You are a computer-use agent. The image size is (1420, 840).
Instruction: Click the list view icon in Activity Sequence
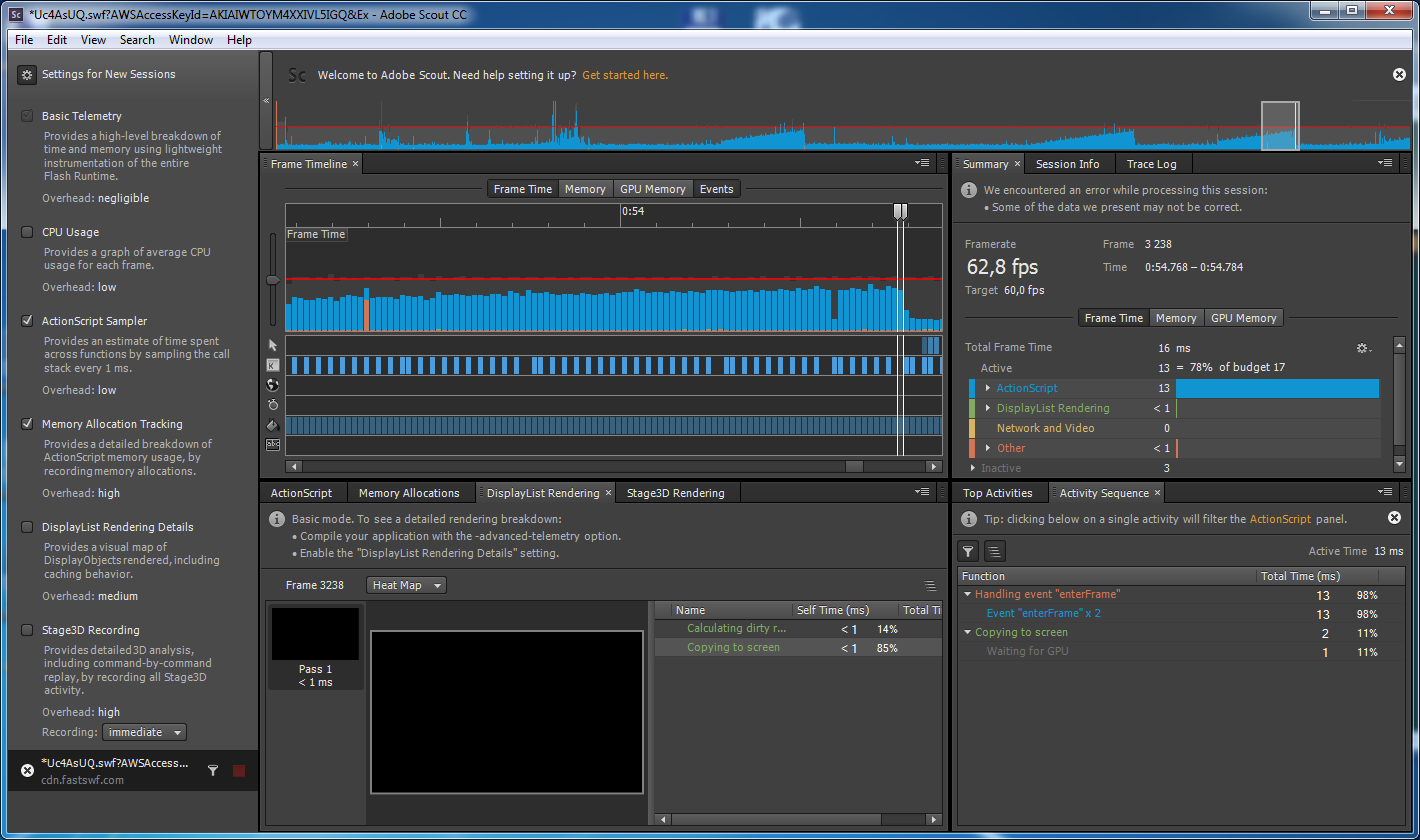click(x=994, y=551)
